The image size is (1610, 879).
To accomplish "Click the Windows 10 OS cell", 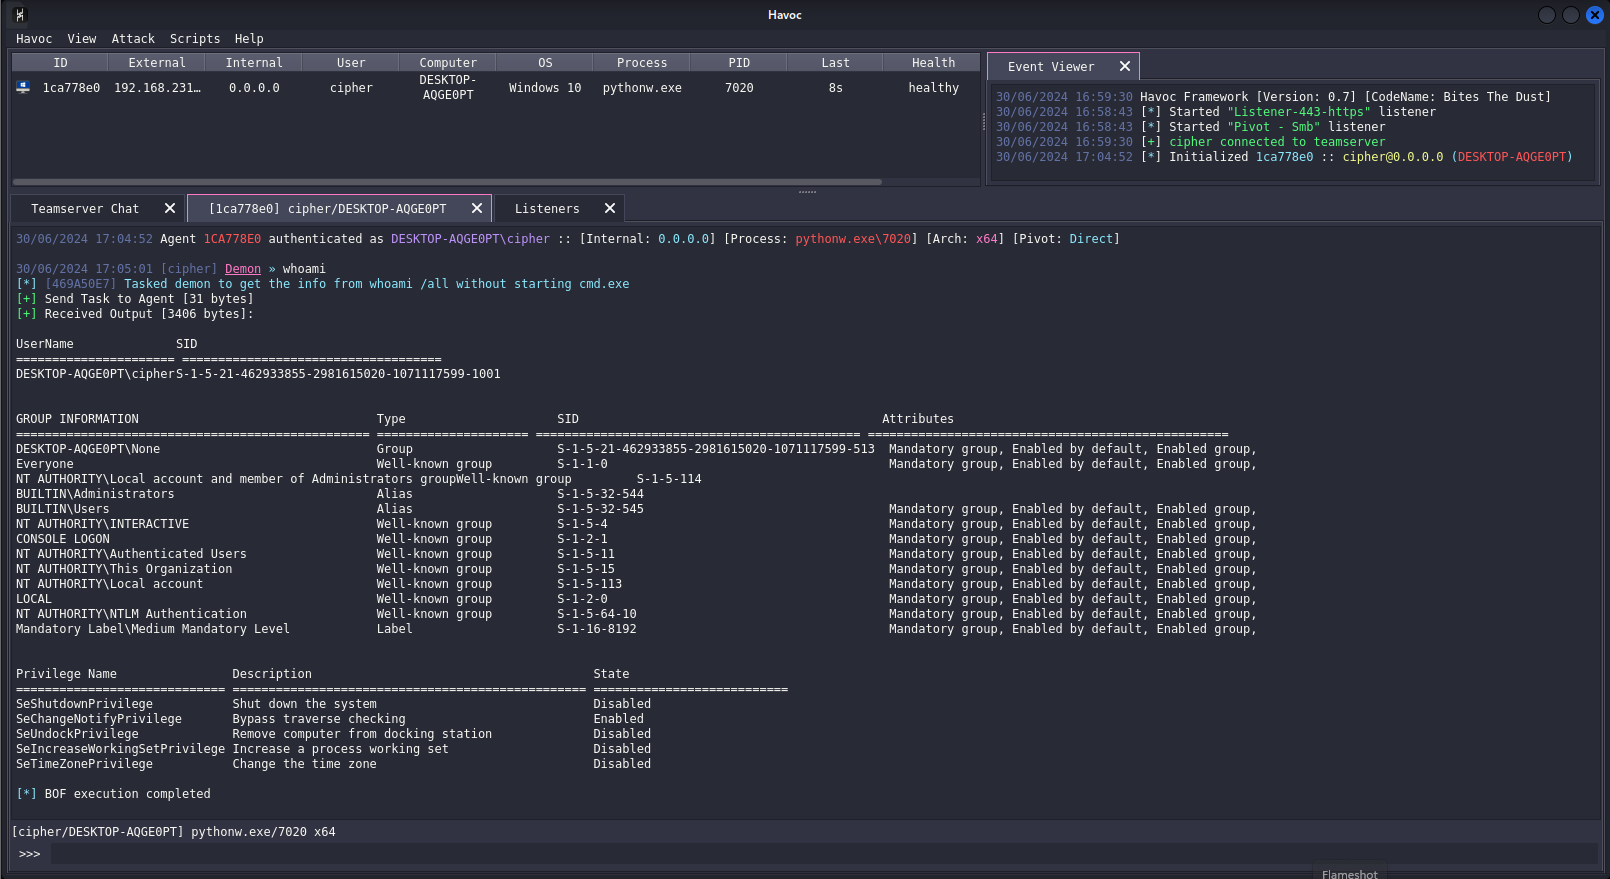I will click(545, 88).
